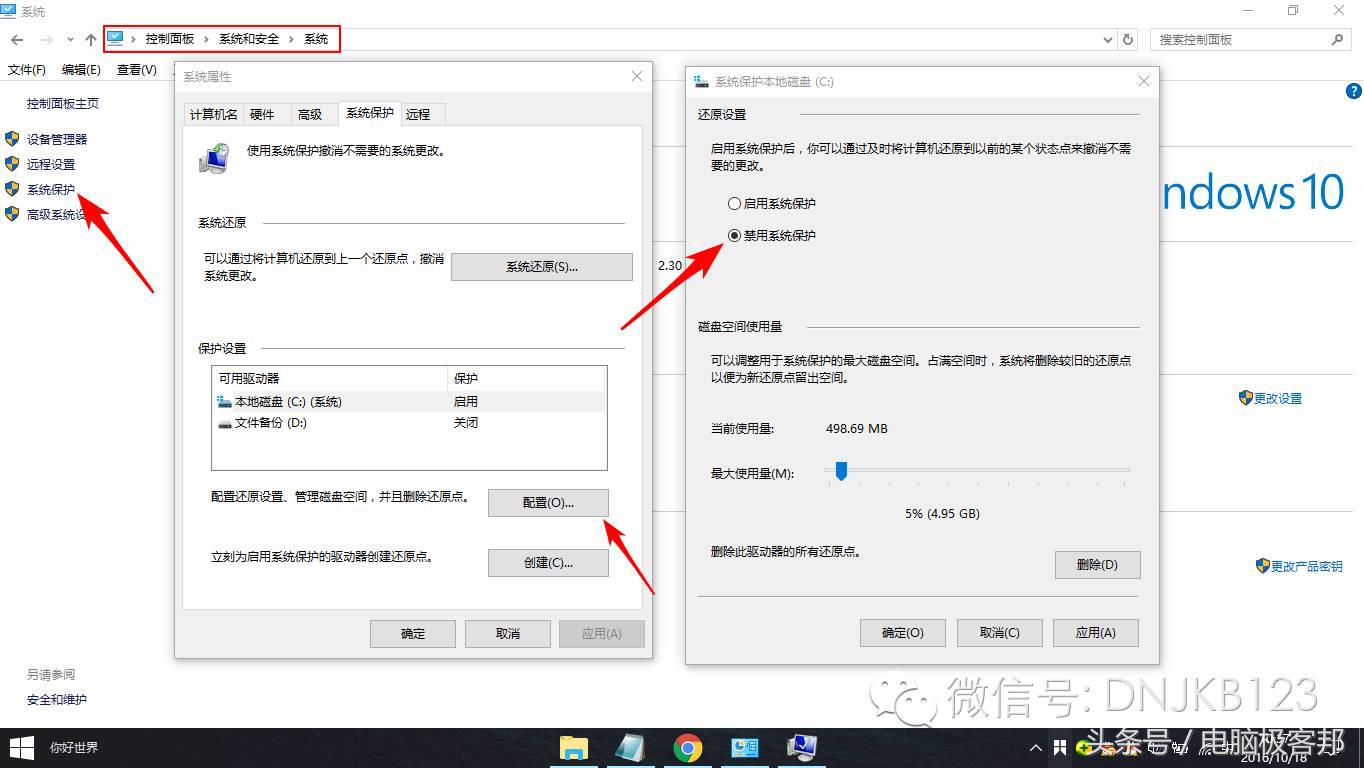Open the 查看(V) menu
The height and width of the screenshot is (768, 1364).
click(135, 71)
